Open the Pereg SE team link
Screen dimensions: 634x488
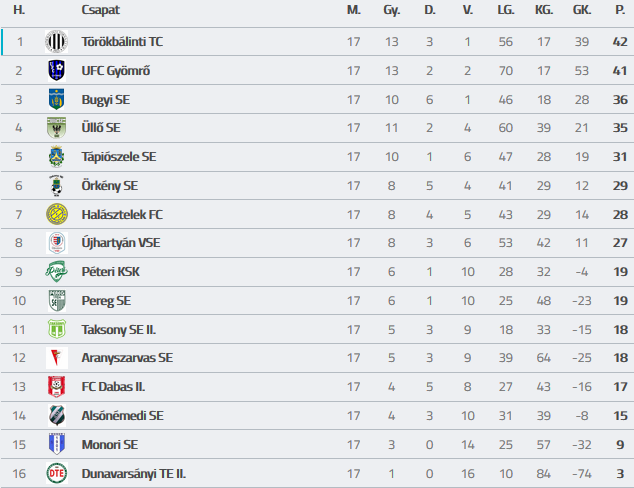(106, 301)
